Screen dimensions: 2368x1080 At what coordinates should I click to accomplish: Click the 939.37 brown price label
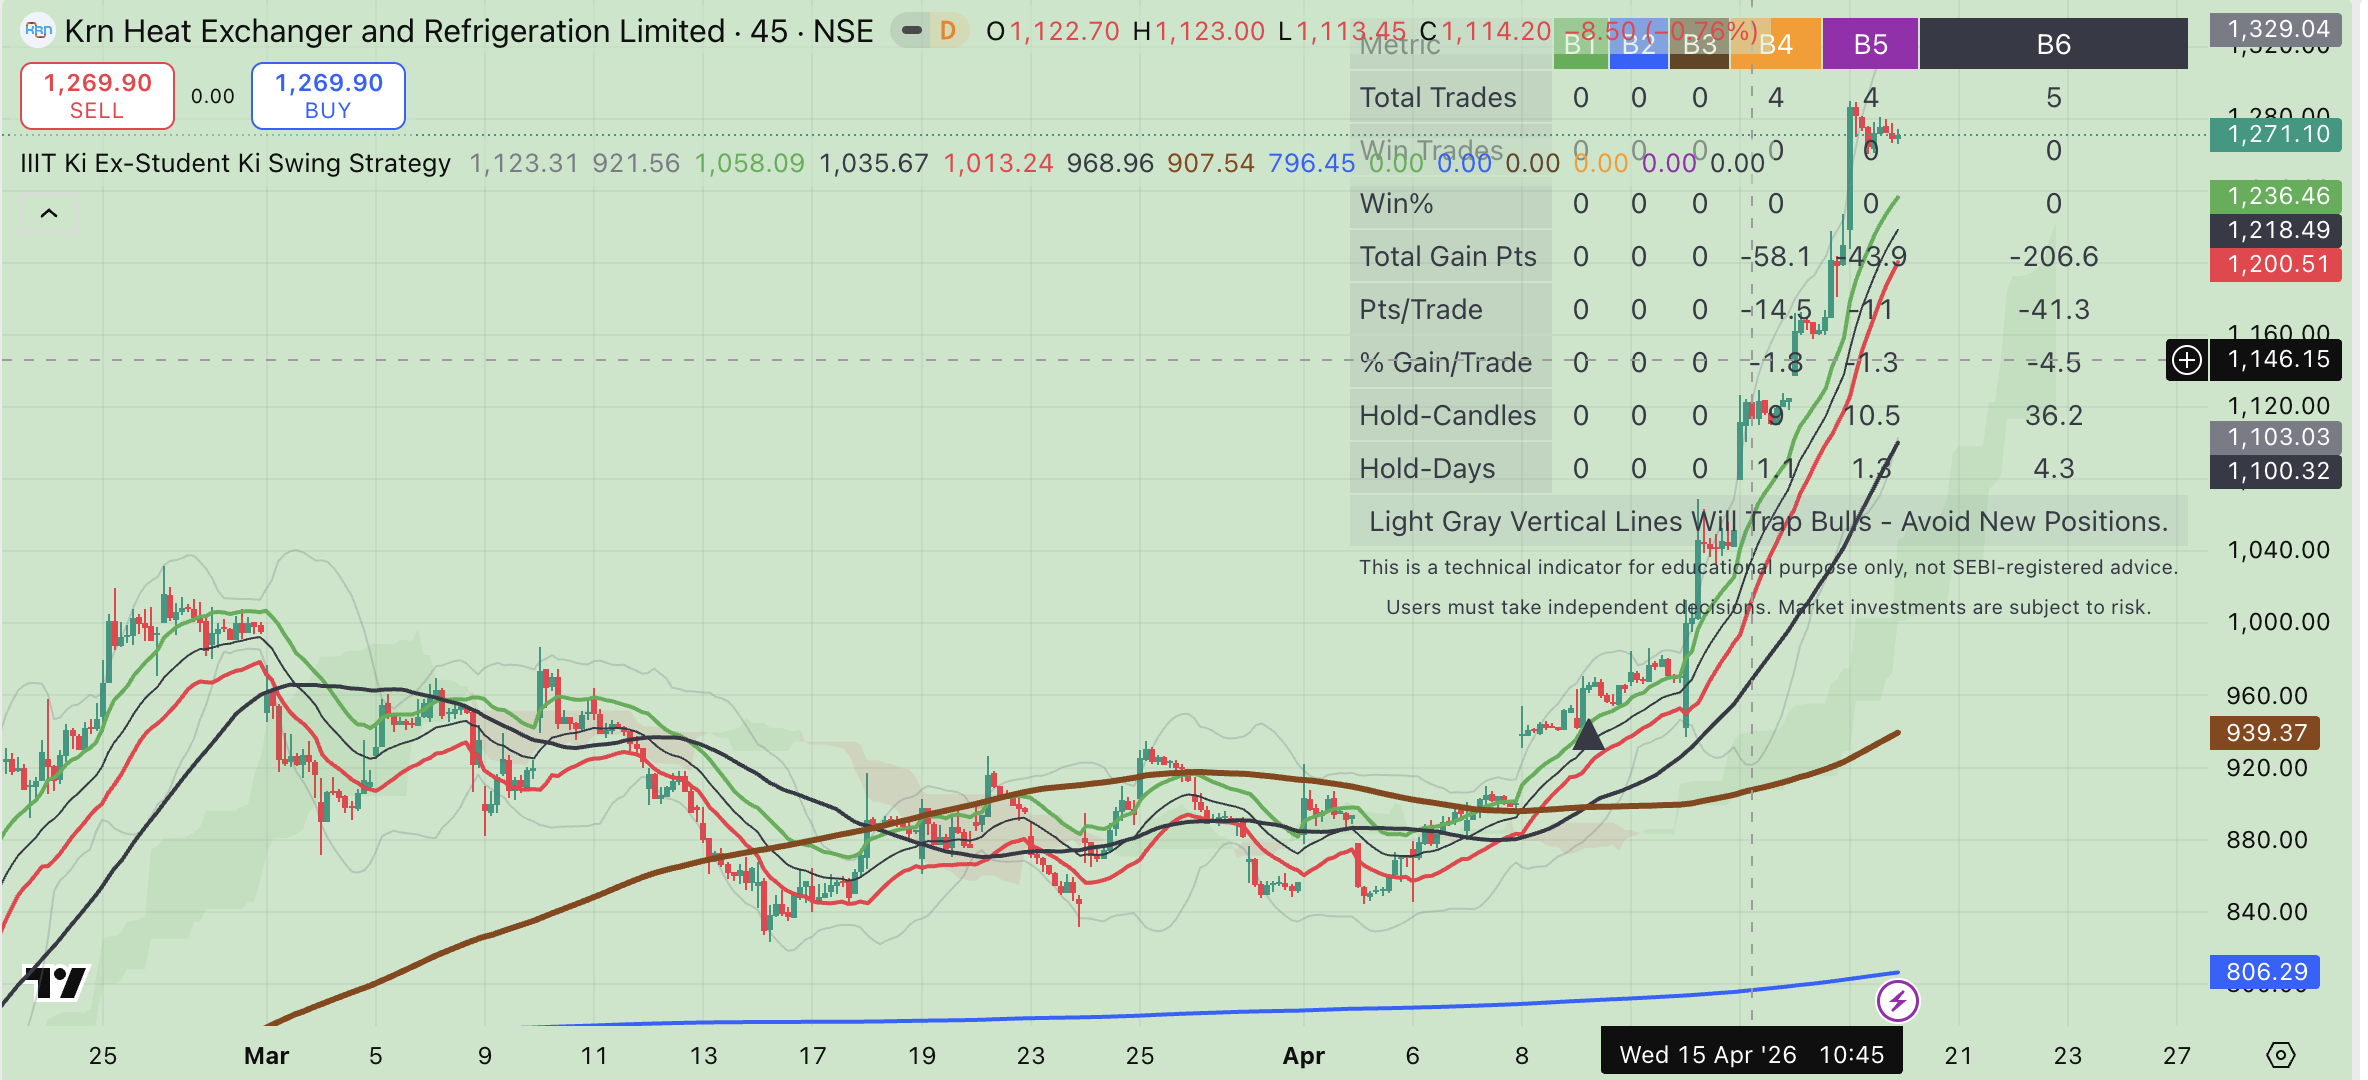click(x=2265, y=733)
